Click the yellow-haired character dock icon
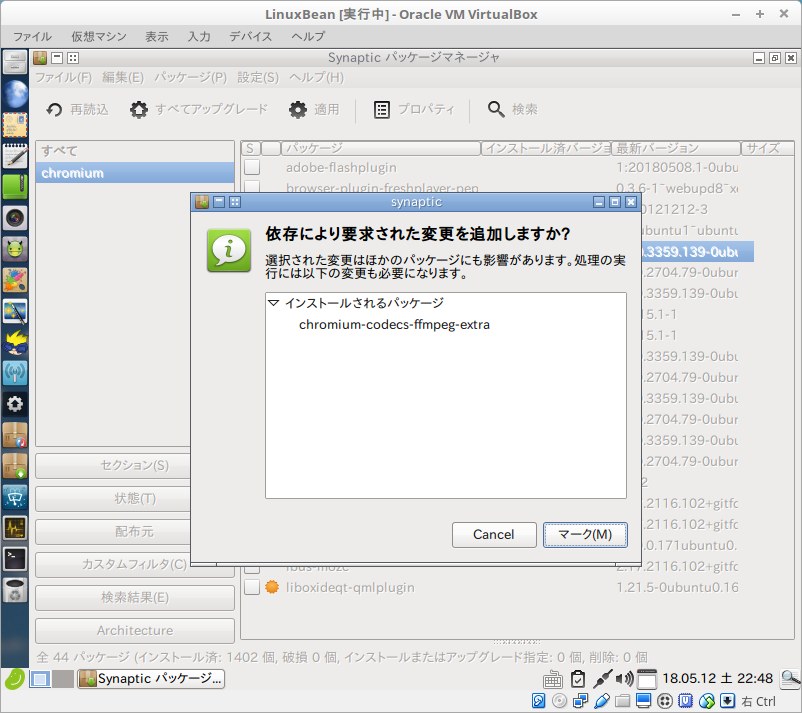Image resolution: width=802 pixels, height=713 pixels. click(15, 342)
